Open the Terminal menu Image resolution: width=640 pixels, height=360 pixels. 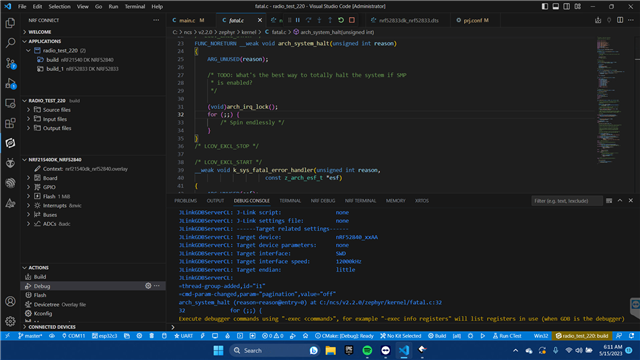[x=135, y=7]
